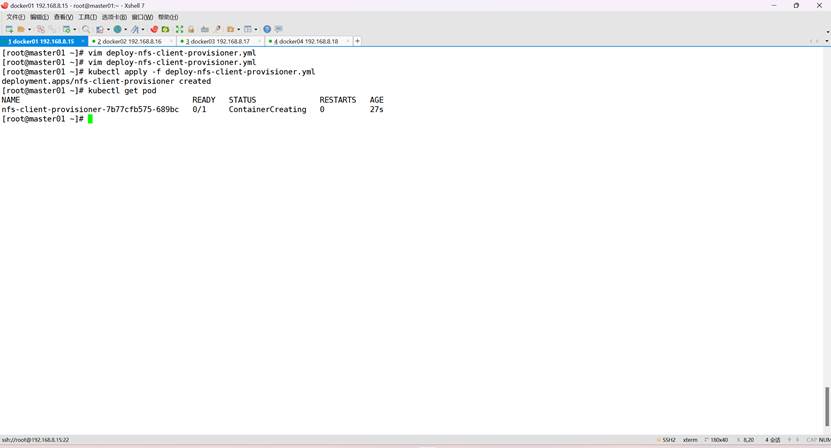
Task: Open the 文件 (File) menu
Action: click(x=15, y=17)
